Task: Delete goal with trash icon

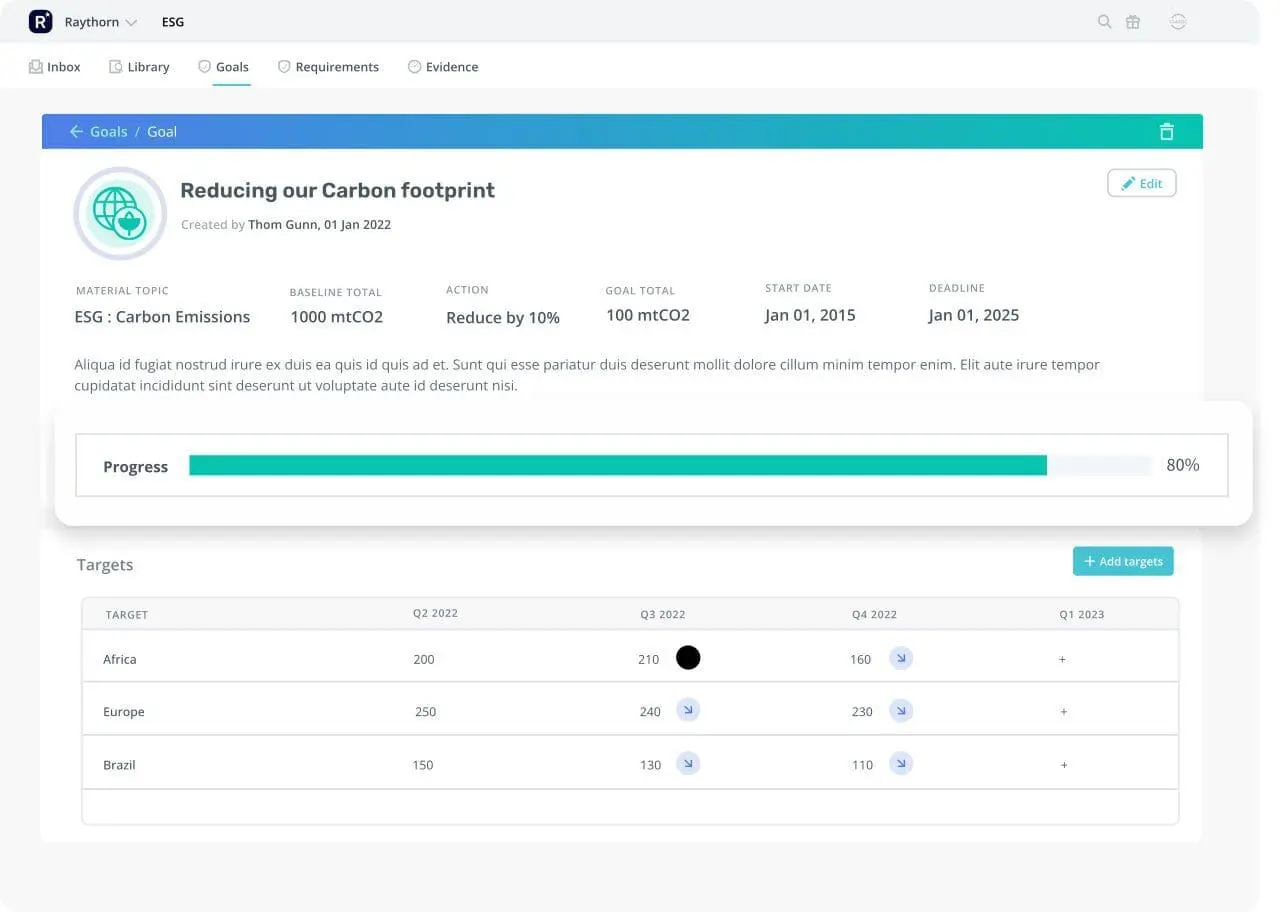Action: pyautogui.click(x=1166, y=132)
